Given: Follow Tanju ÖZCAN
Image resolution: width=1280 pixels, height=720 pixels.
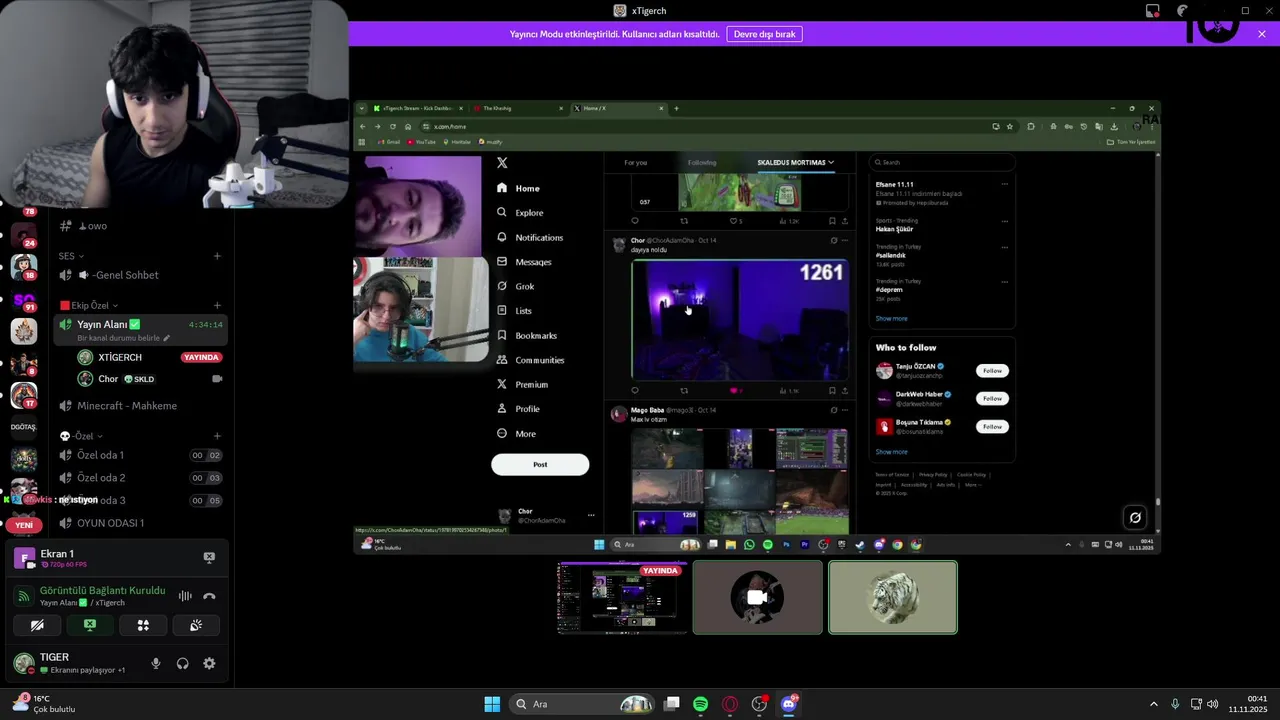Looking at the screenshot, I should click(x=992, y=371).
